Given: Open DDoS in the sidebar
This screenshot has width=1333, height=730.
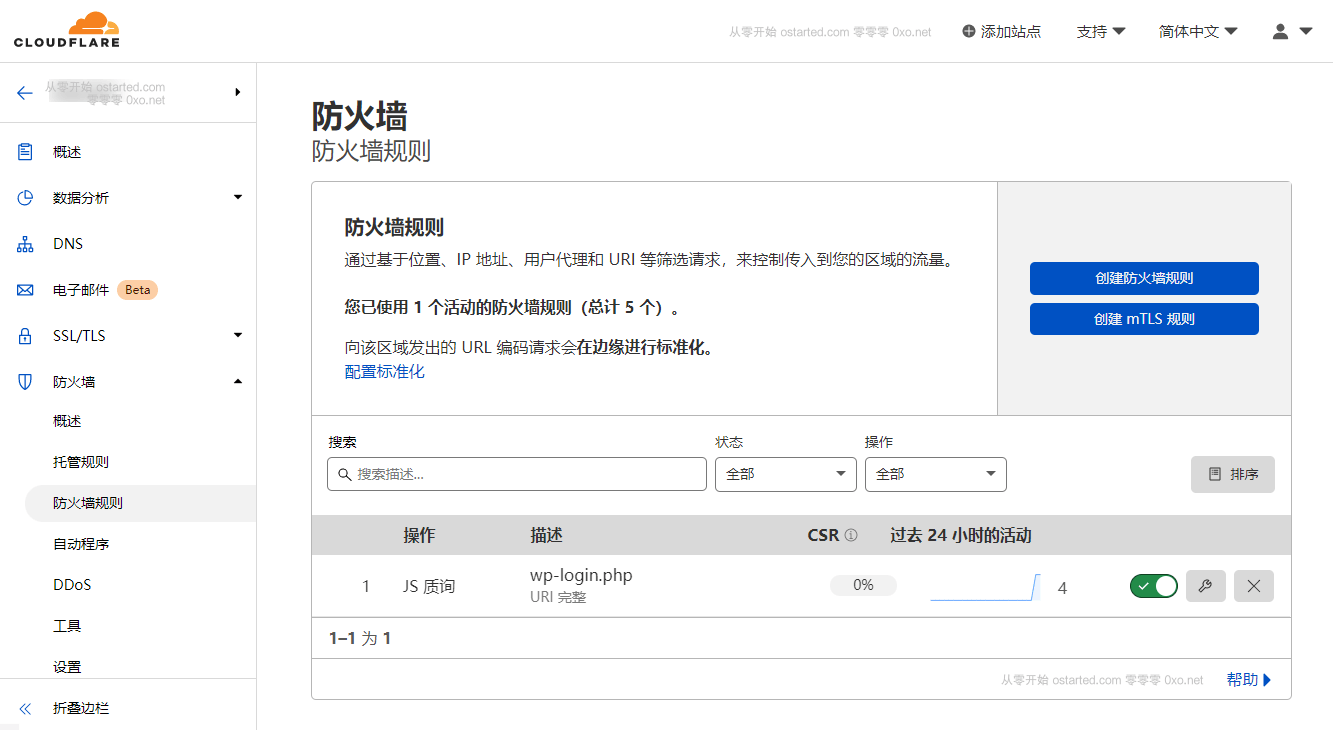Looking at the screenshot, I should 72,585.
